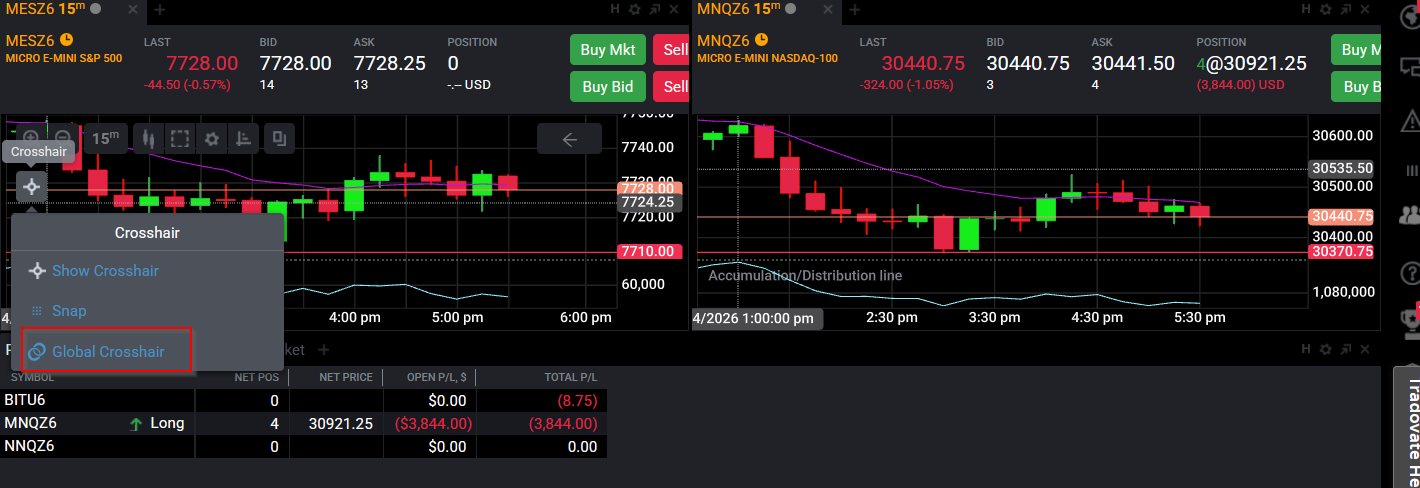Open MESZ6 symbol selector in quote header
Viewport: 1420px width, 488px height.
coord(31,41)
